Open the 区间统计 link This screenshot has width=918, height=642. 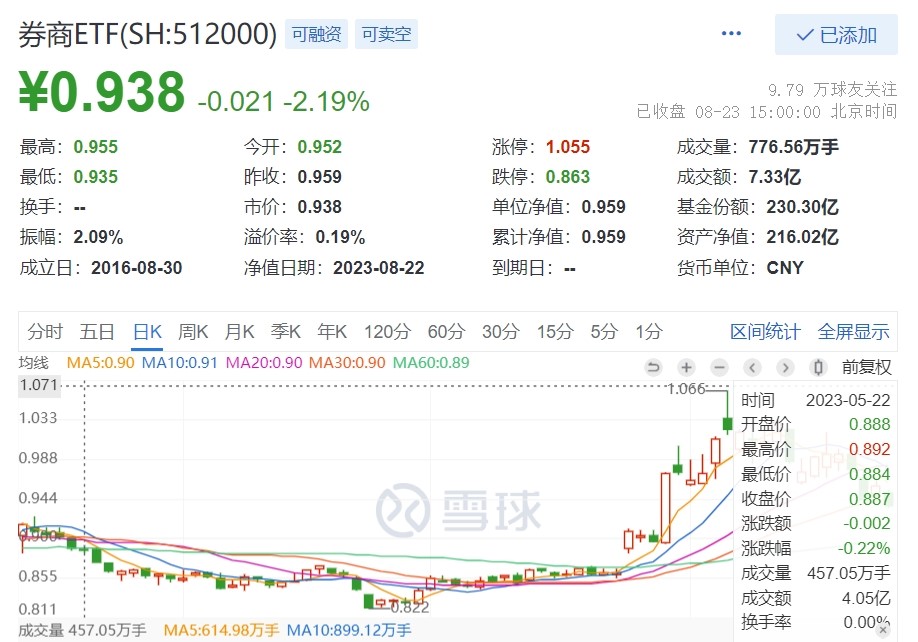pyautogui.click(x=765, y=332)
